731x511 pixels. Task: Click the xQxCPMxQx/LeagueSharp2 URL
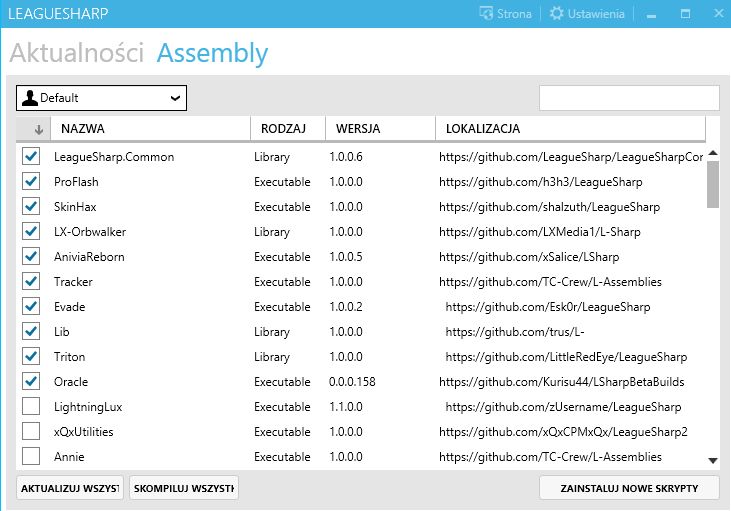point(563,432)
